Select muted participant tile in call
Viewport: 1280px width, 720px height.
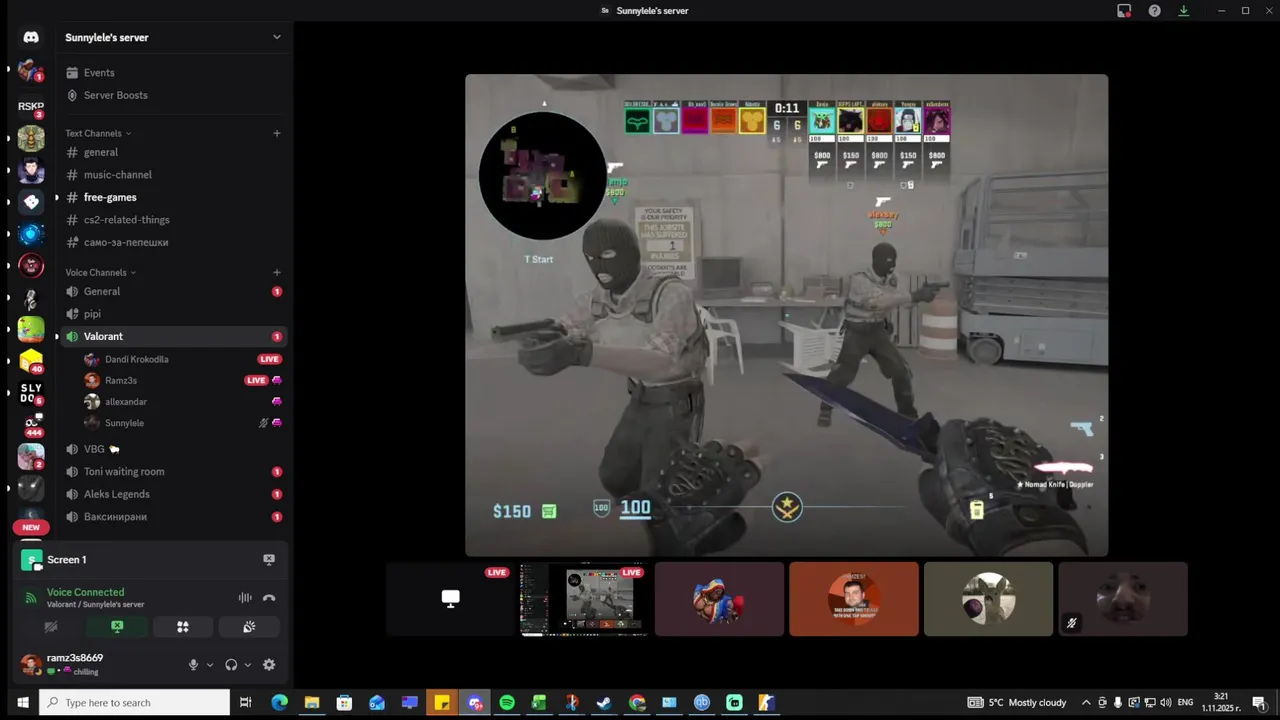pyautogui.click(x=1123, y=599)
